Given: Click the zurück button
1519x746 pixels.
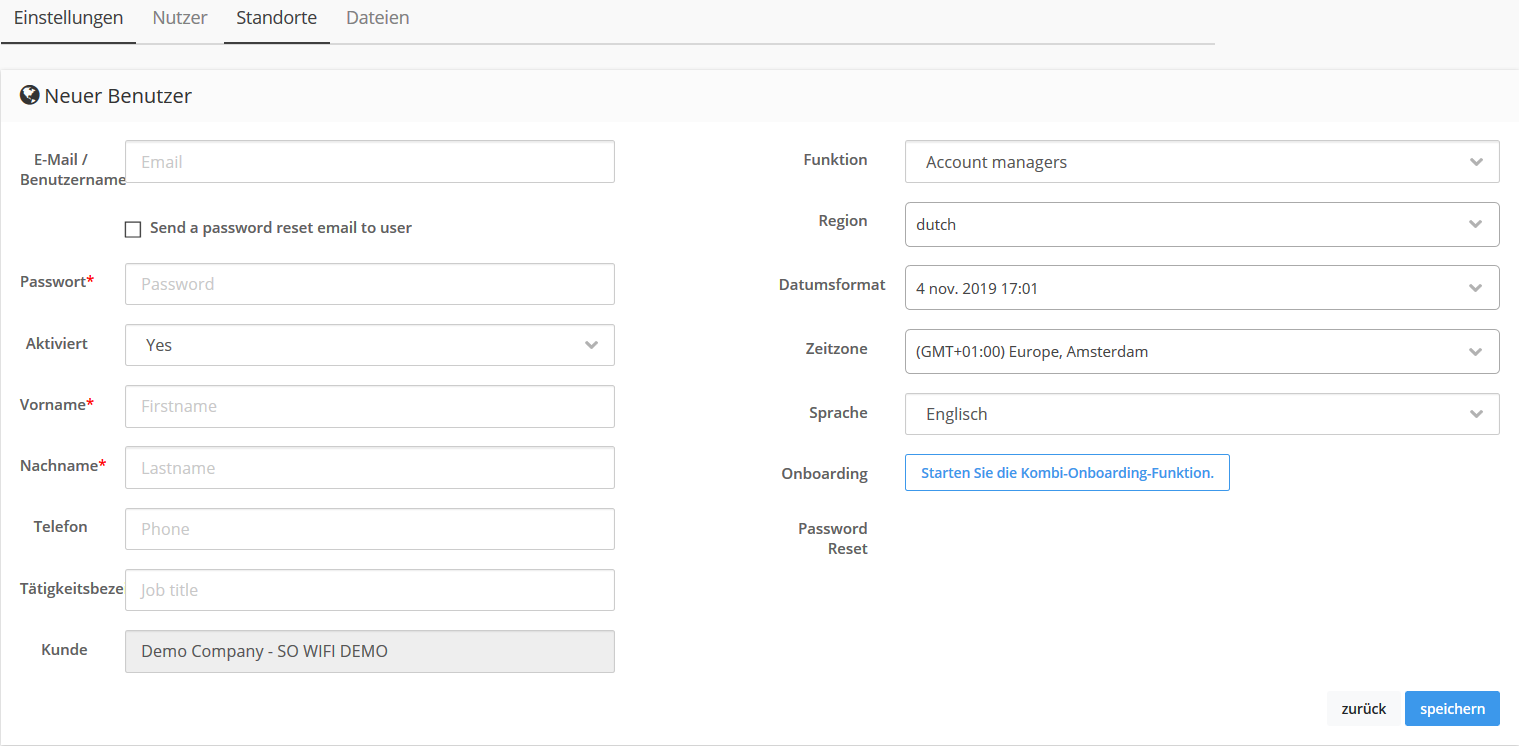Looking at the screenshot, I should [x=1364, y=708].
